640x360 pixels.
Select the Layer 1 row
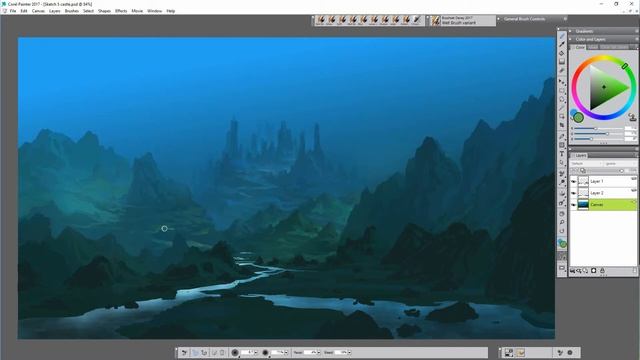603,181
